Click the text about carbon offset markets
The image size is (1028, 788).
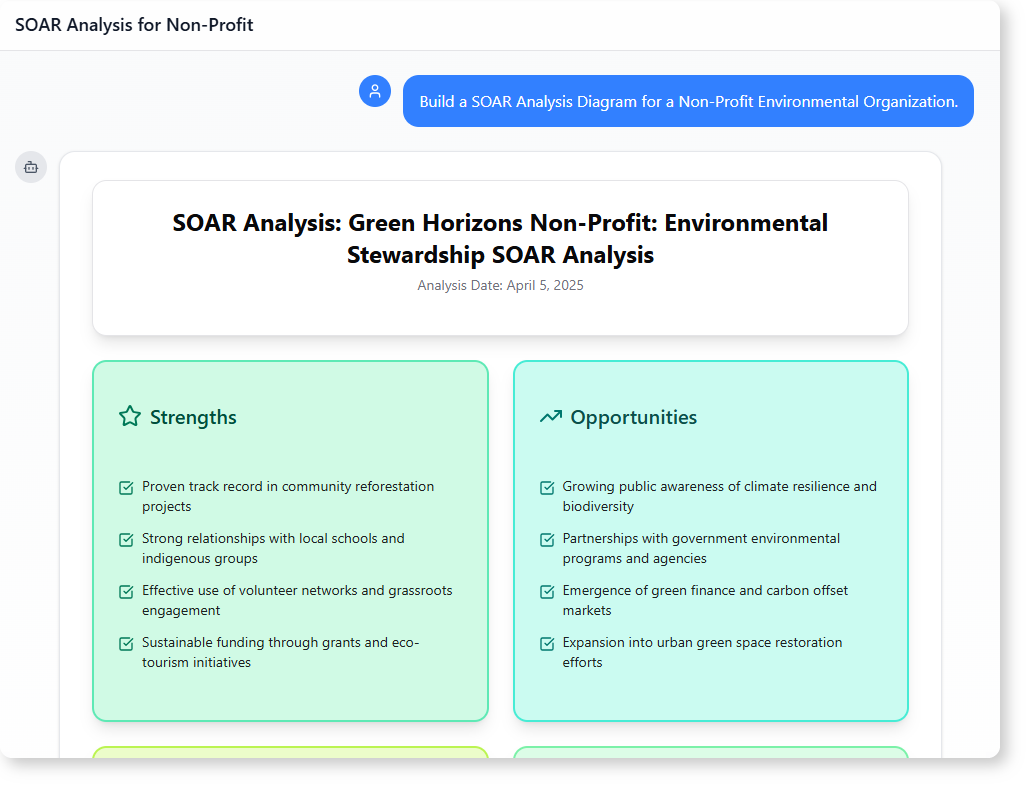click(x=705, y=600)
